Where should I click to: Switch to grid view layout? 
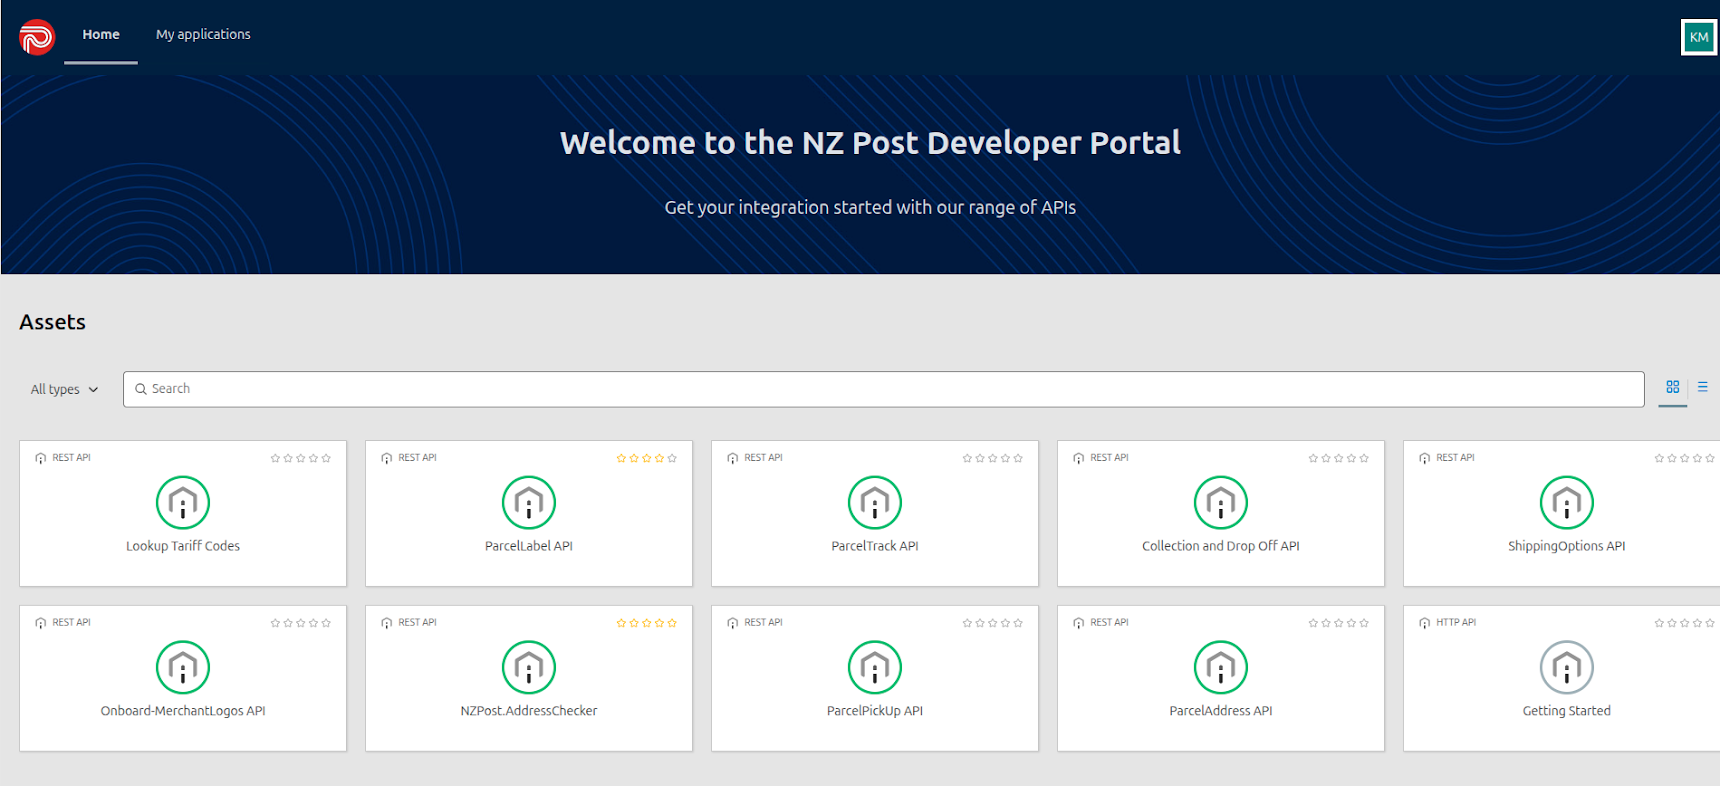[1672, 387]
